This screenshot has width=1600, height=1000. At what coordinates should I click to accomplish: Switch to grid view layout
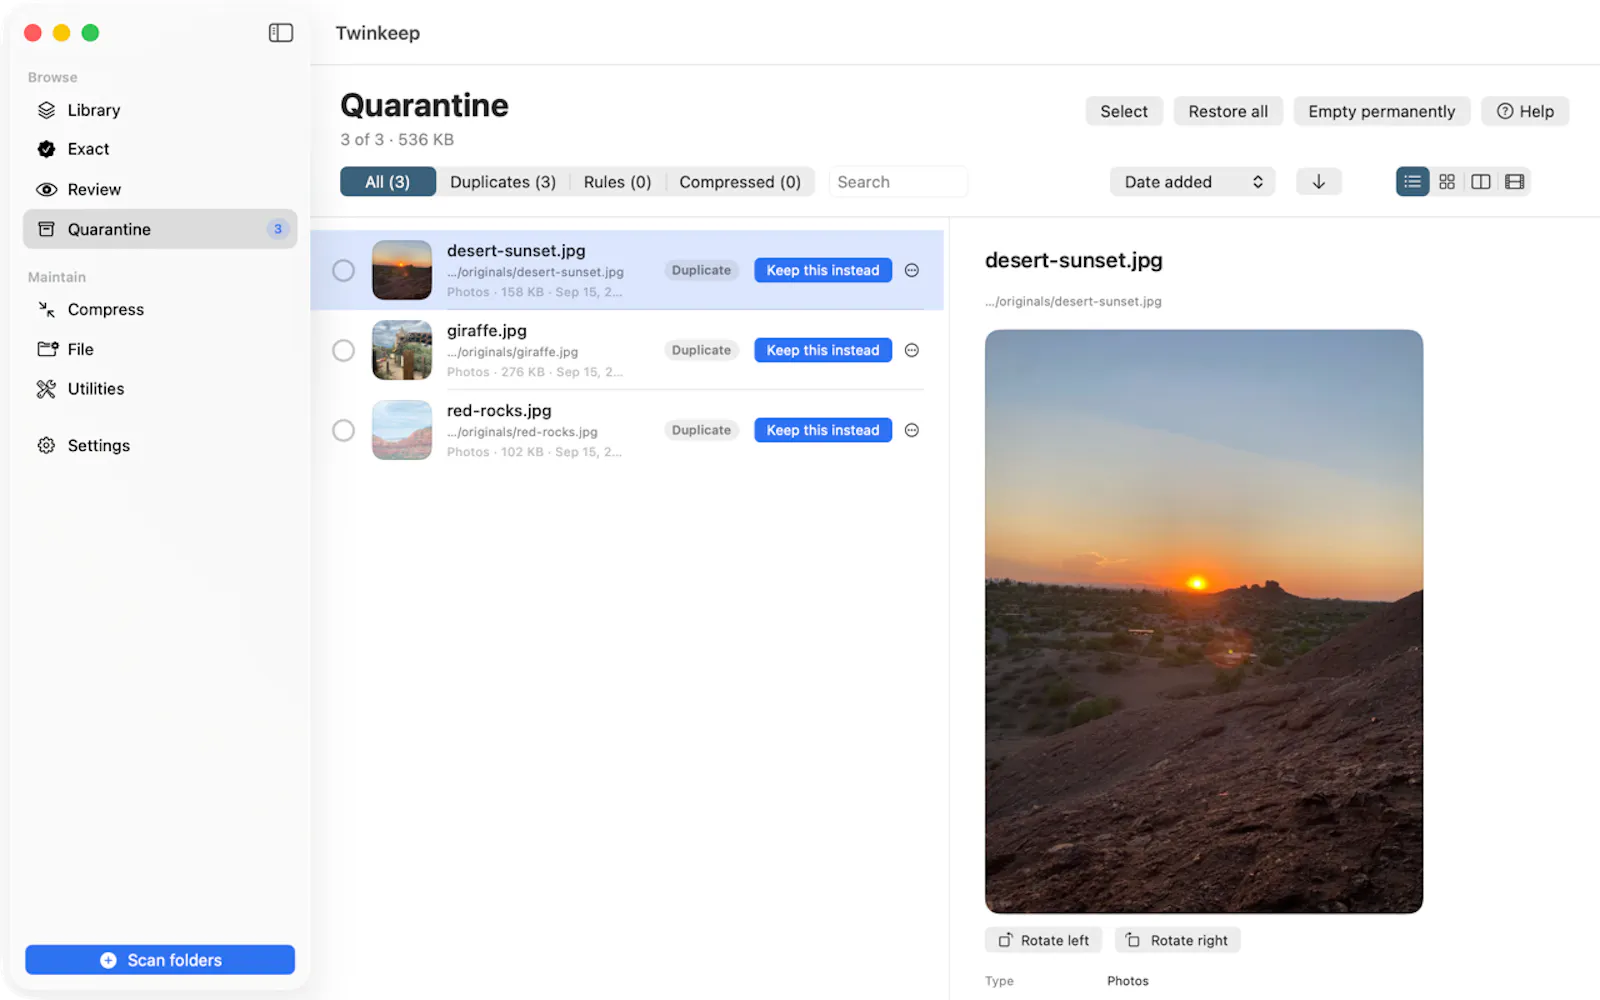[1447, 181]
